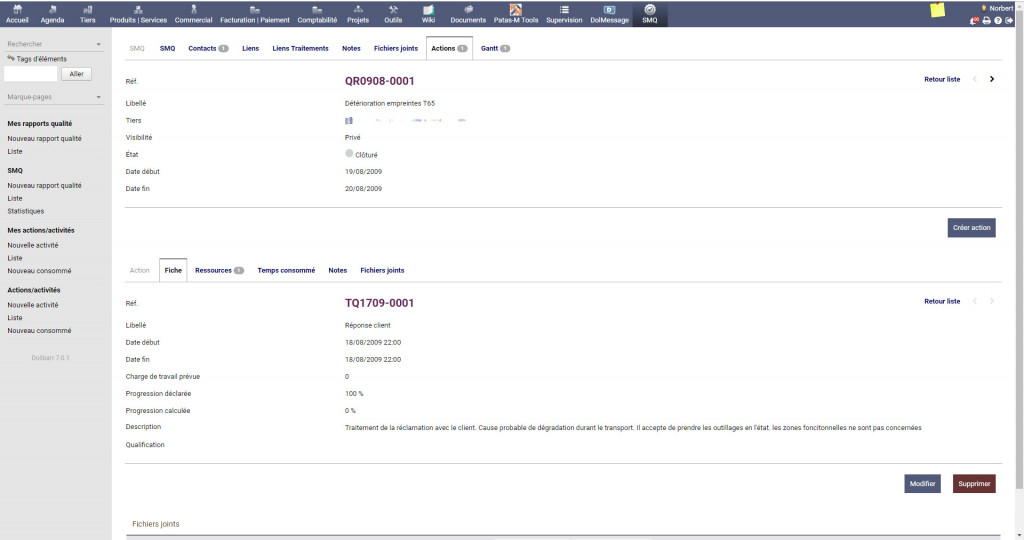Select the Actions tab

click(449, 48)
